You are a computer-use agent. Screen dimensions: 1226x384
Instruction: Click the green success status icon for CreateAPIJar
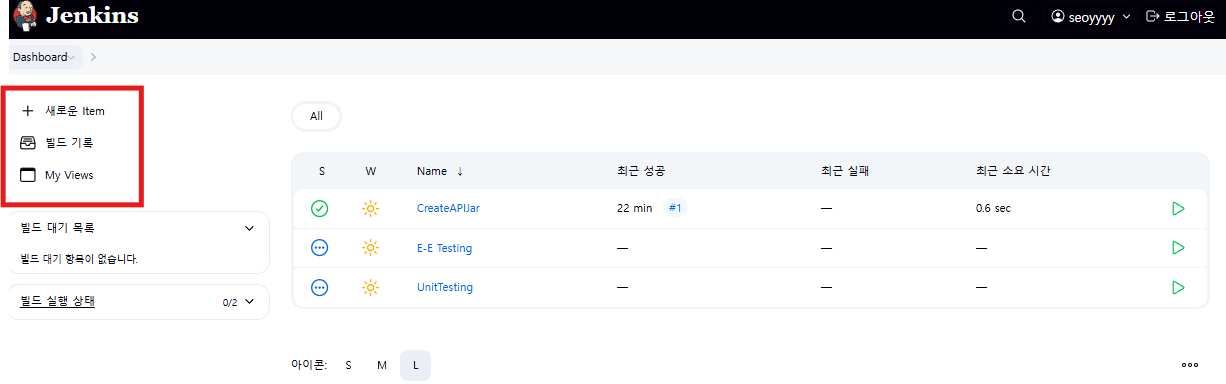pos(320,208)
